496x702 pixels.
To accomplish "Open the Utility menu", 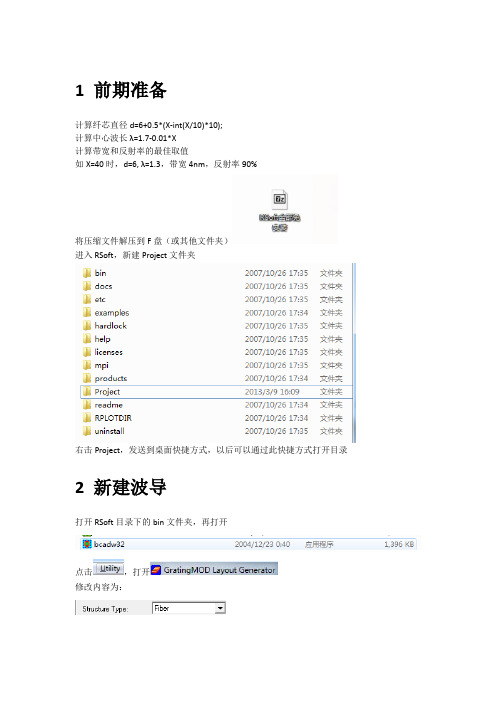I will (109, 568).
